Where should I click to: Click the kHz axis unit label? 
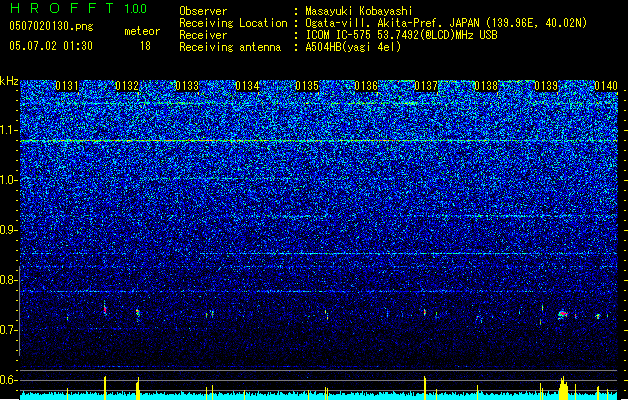coord(9,81)
